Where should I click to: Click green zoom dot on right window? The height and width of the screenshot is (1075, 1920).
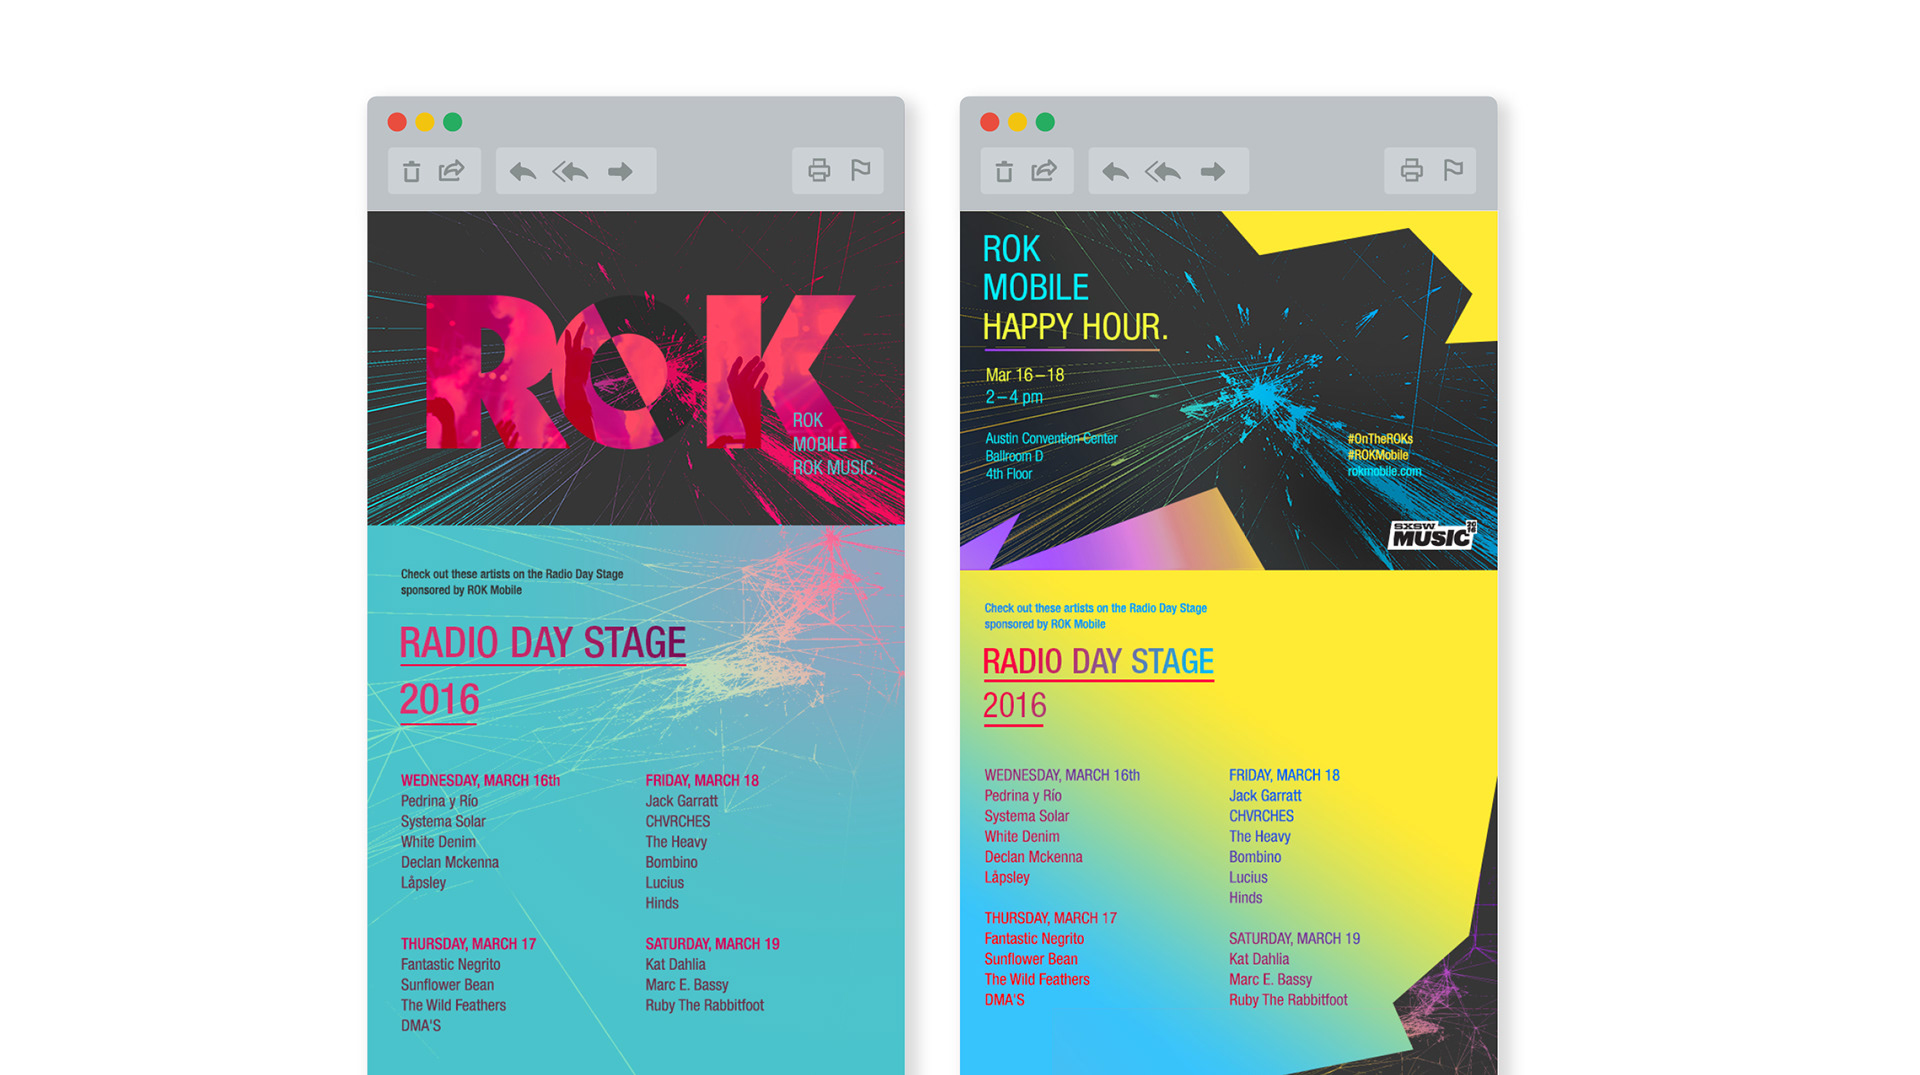(1045, 122)
